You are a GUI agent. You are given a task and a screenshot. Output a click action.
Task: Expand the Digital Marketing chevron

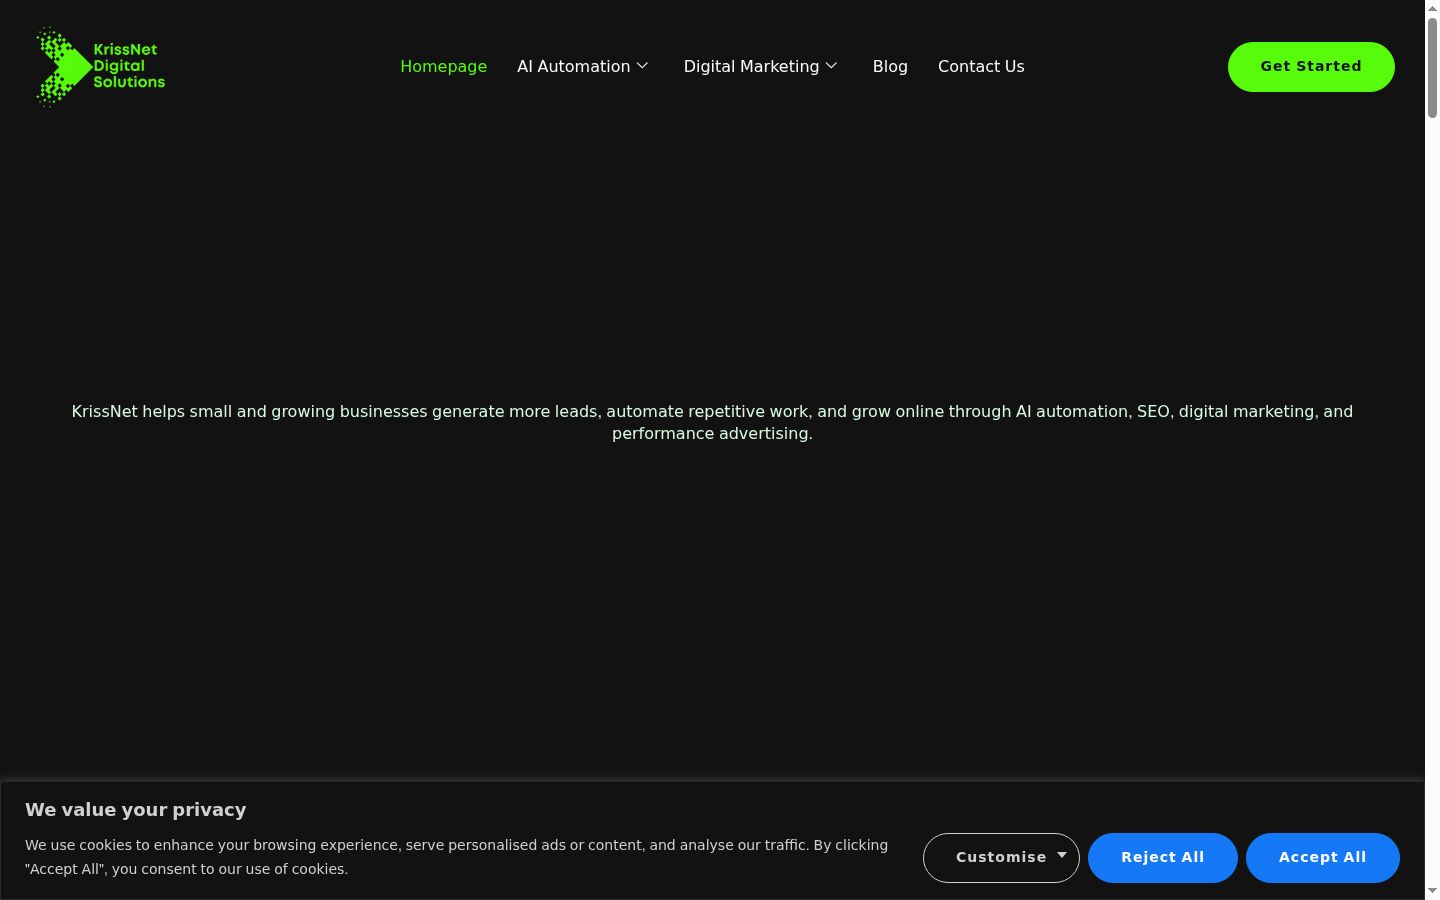(831, 66)
